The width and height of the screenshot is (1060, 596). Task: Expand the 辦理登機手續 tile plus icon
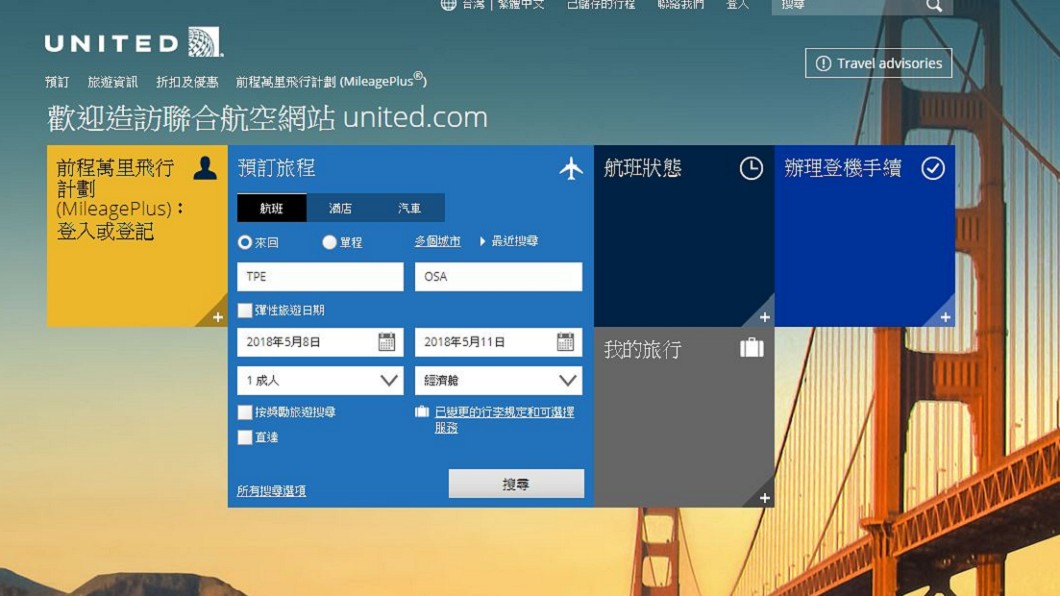(945, 317)
